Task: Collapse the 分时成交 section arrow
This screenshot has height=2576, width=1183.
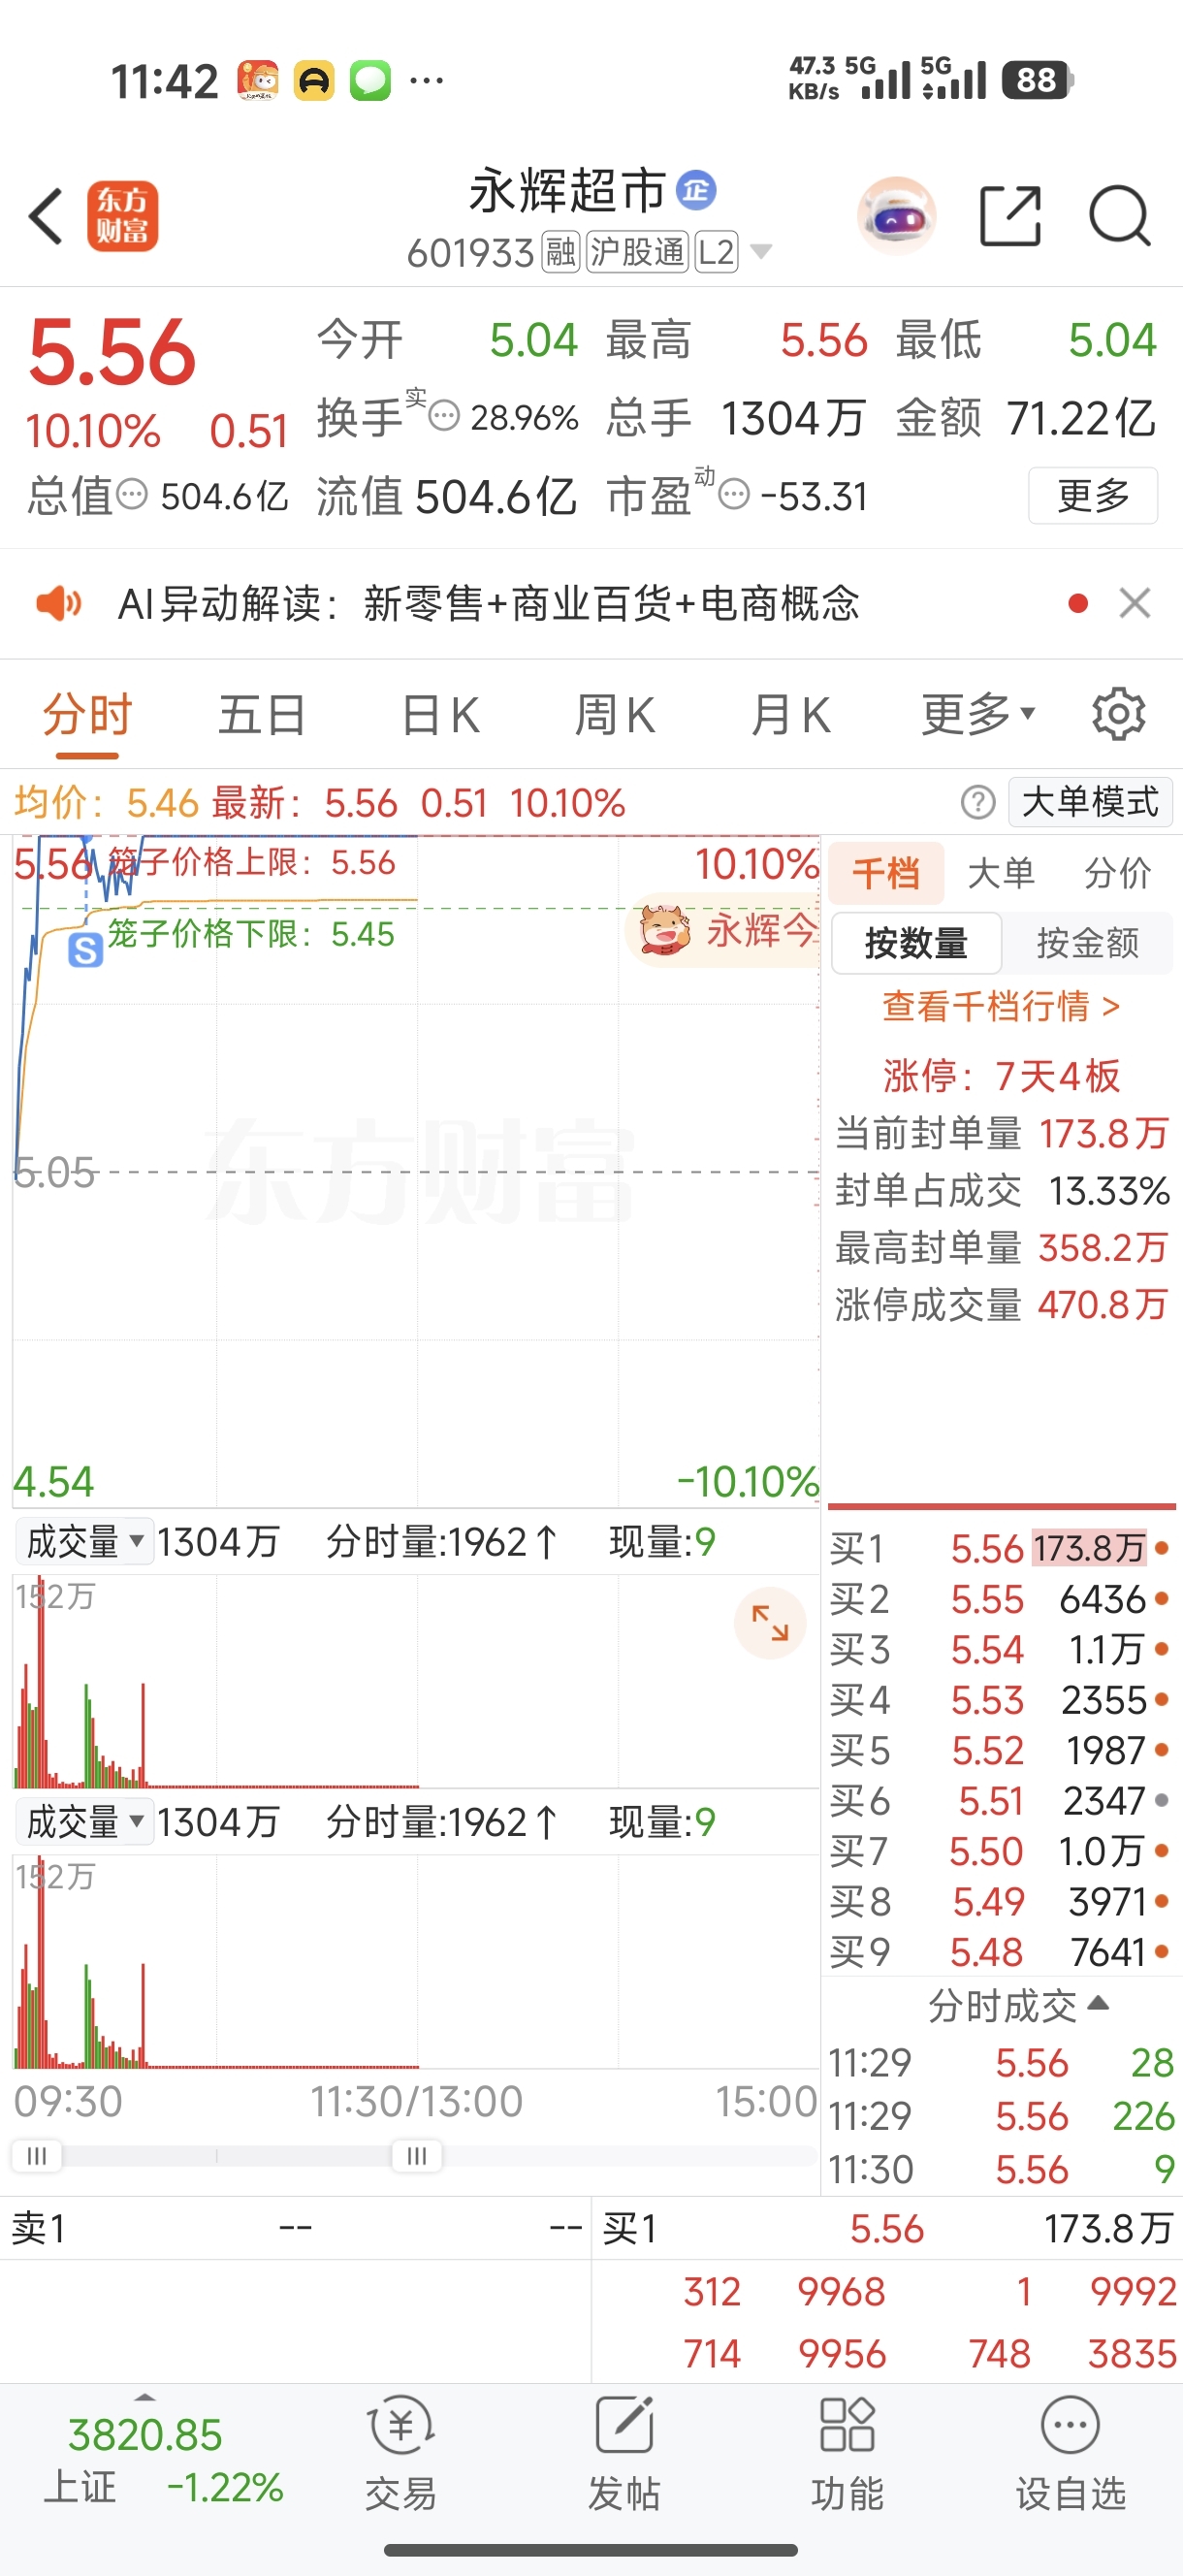Action: (1097, 2003)
